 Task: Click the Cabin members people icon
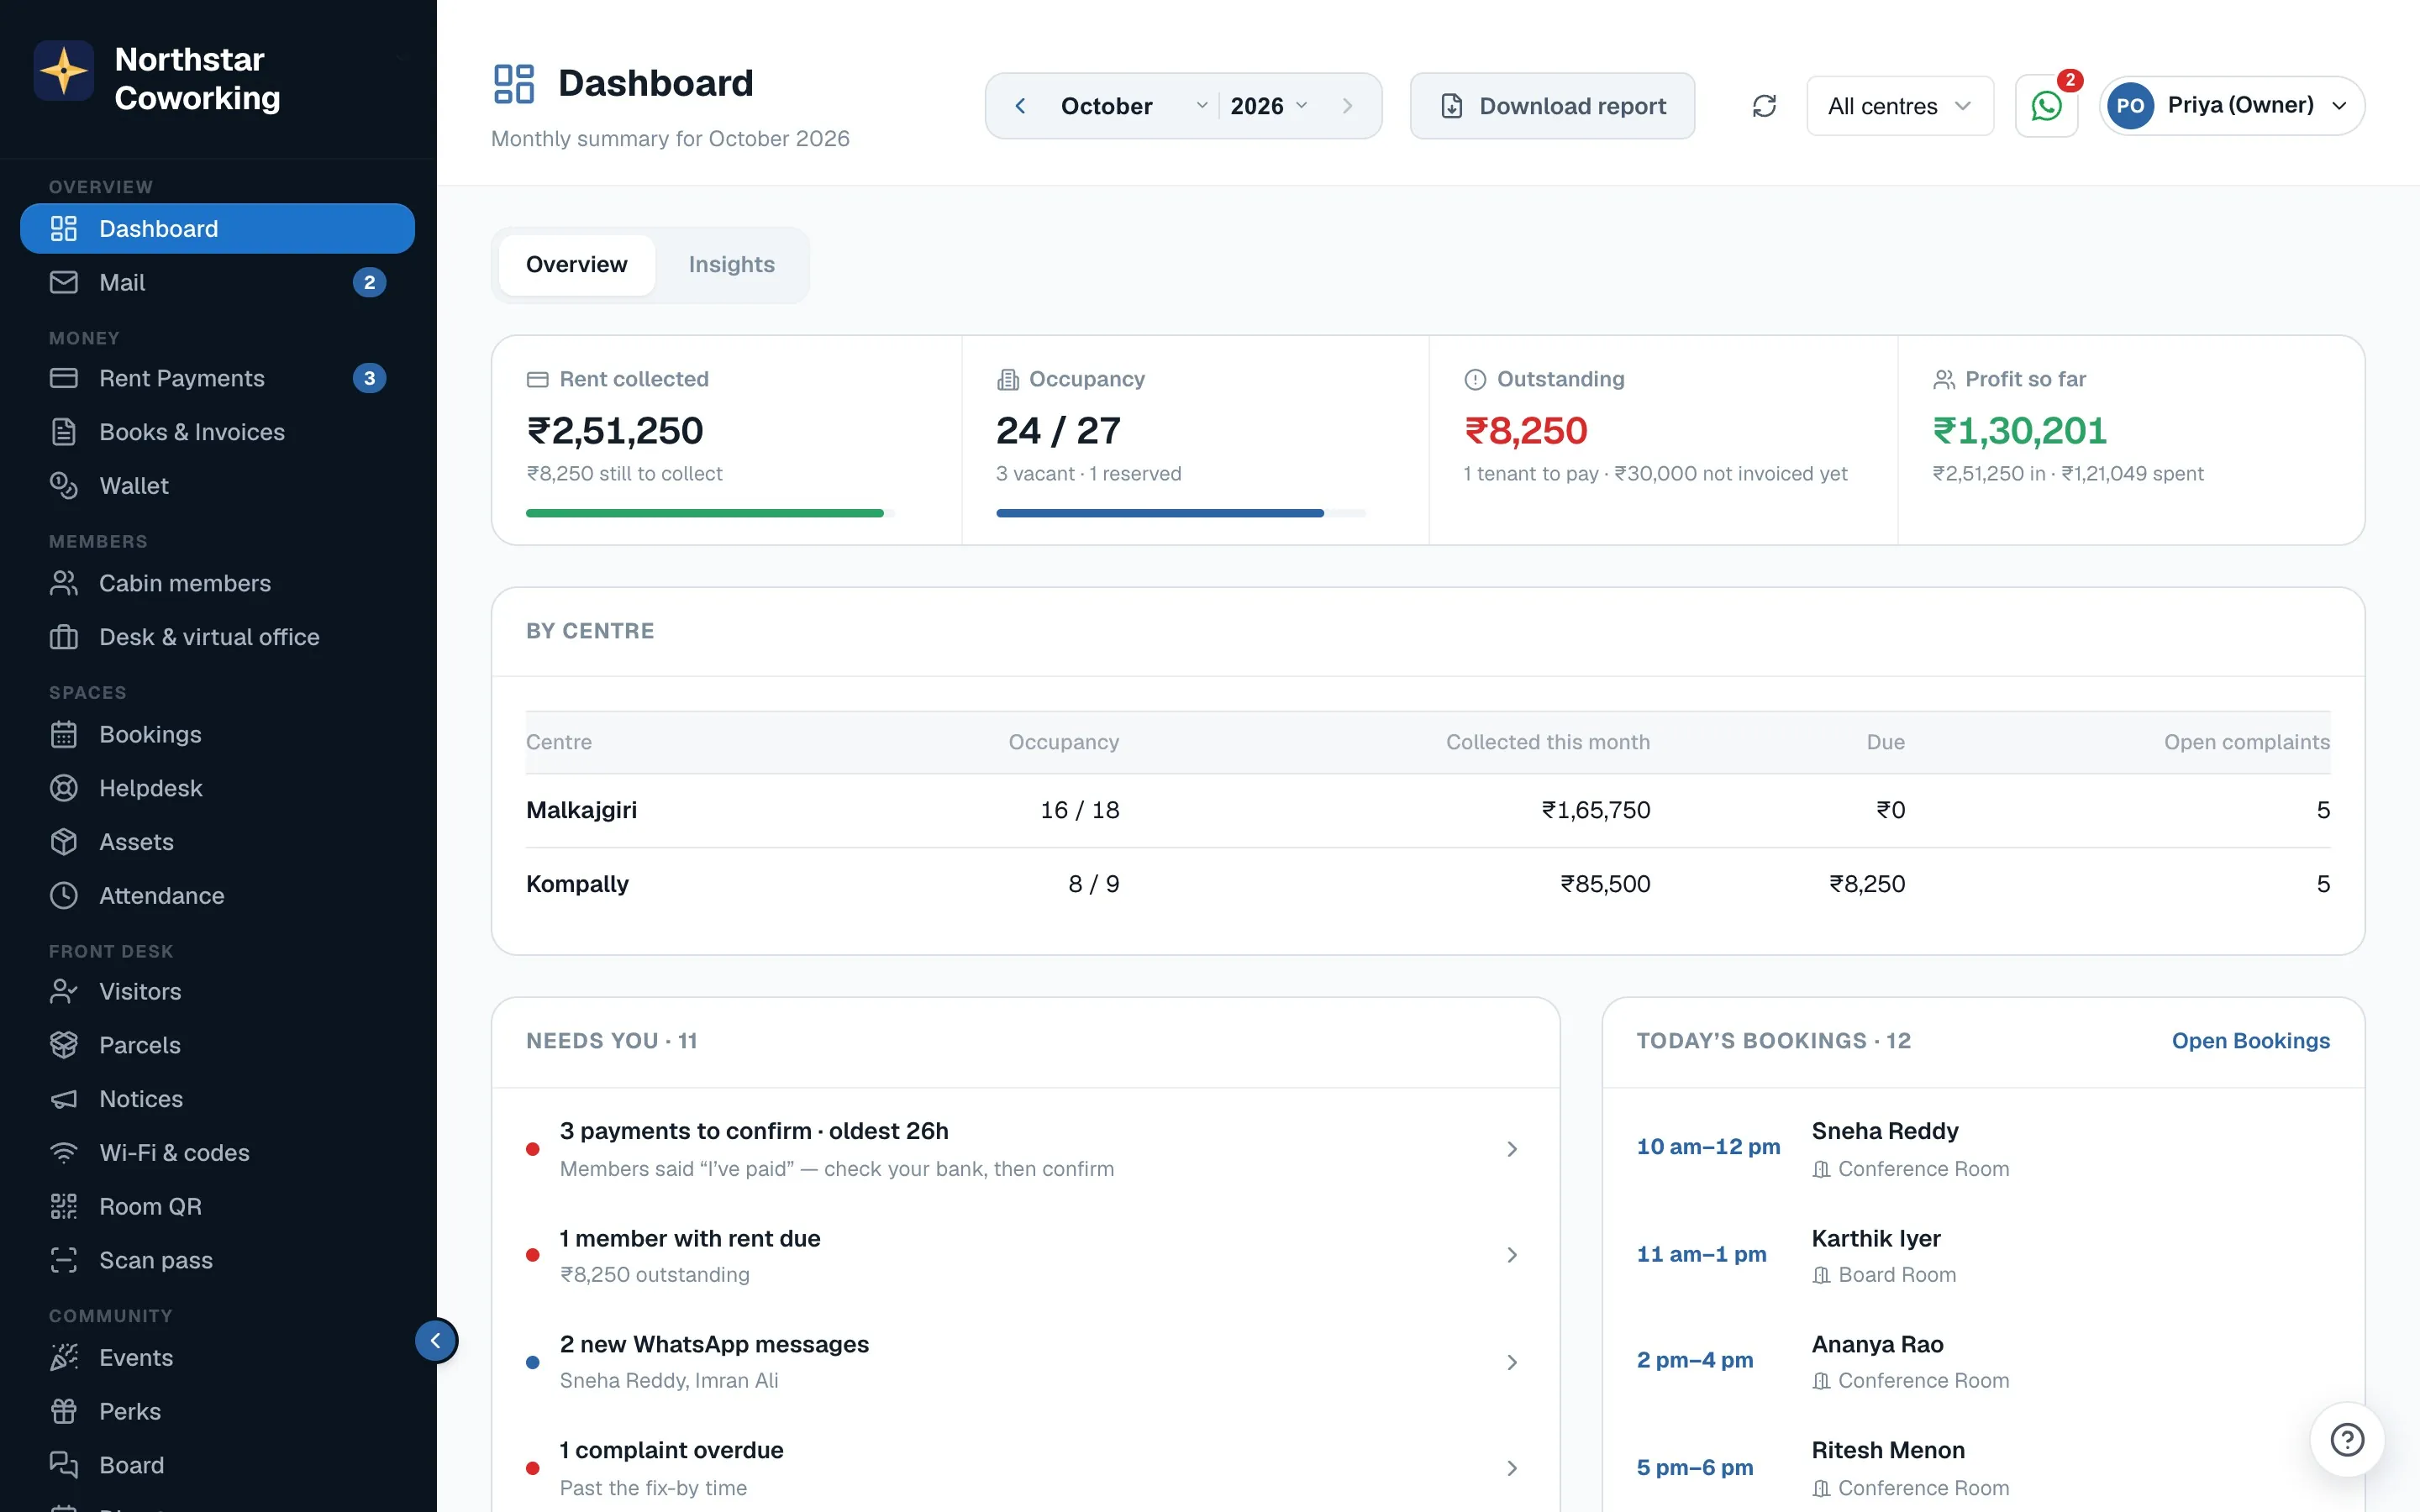[64, 583]
